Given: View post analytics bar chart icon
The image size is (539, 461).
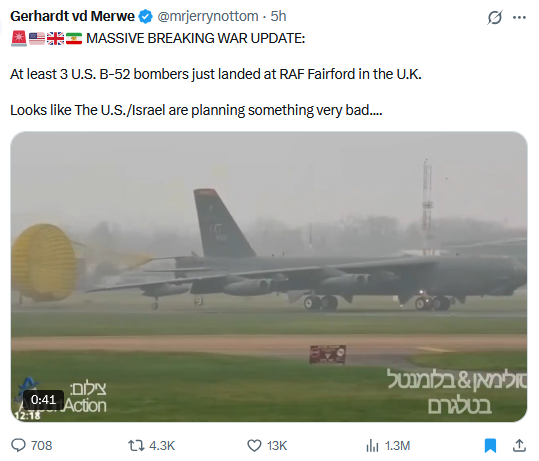Looking at the screenshot, I should coord(372,446).
